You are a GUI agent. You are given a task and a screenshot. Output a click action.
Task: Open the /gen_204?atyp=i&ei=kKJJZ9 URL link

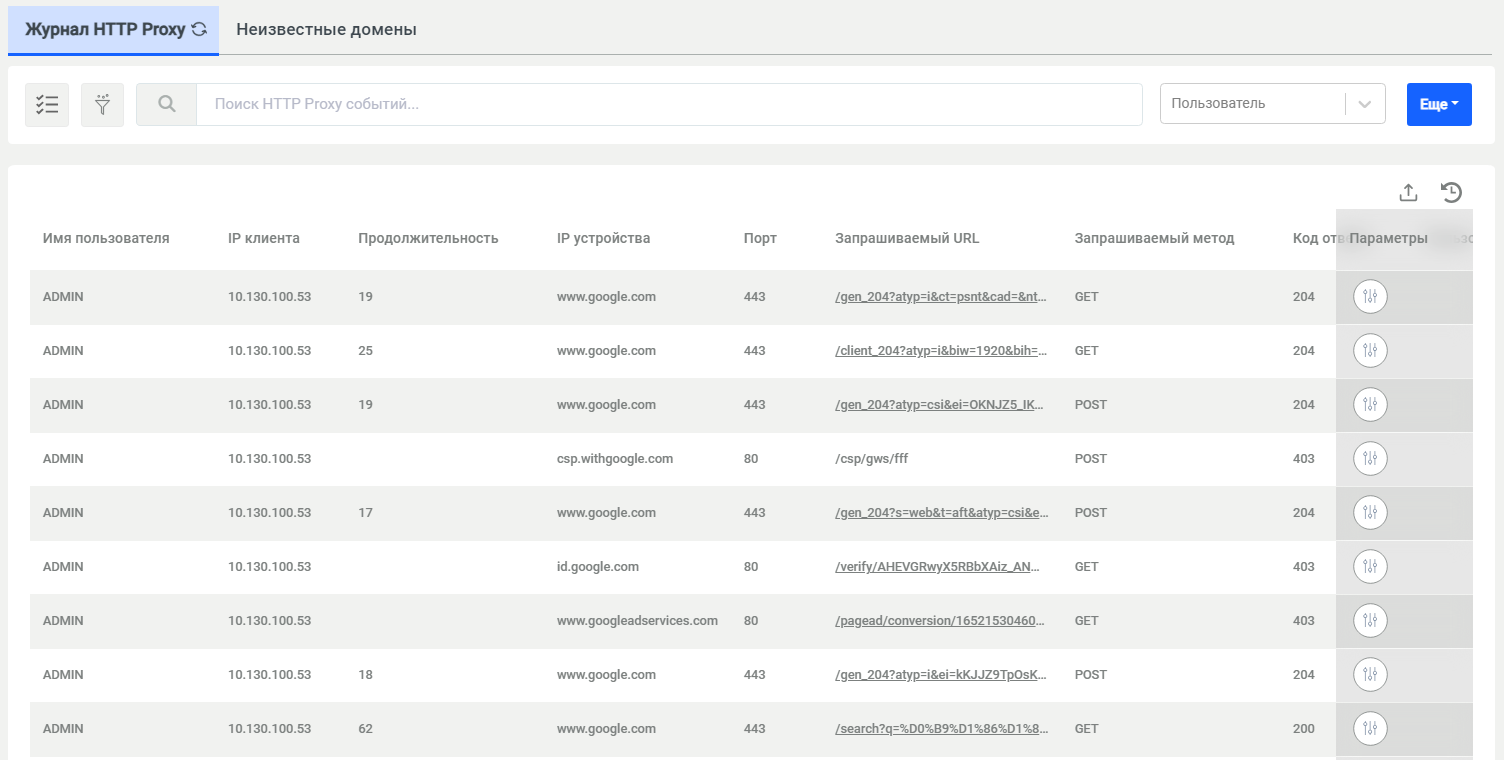coord(941,675)
